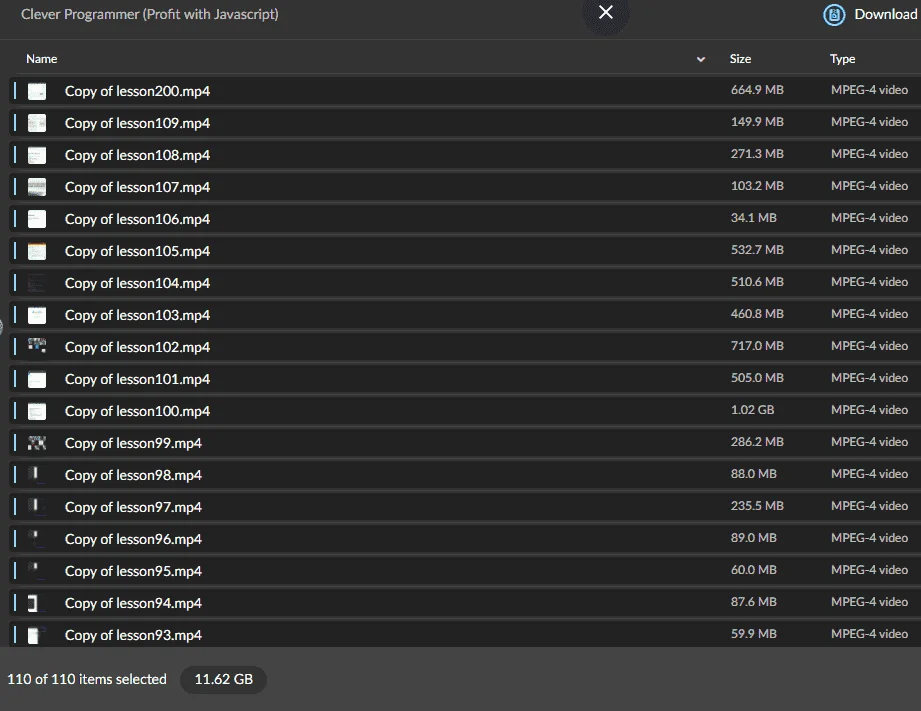The width and height of the screenshot is (921, 711).
Task: Click the video icon for lesson106.mp4
Action: point(37,219)
